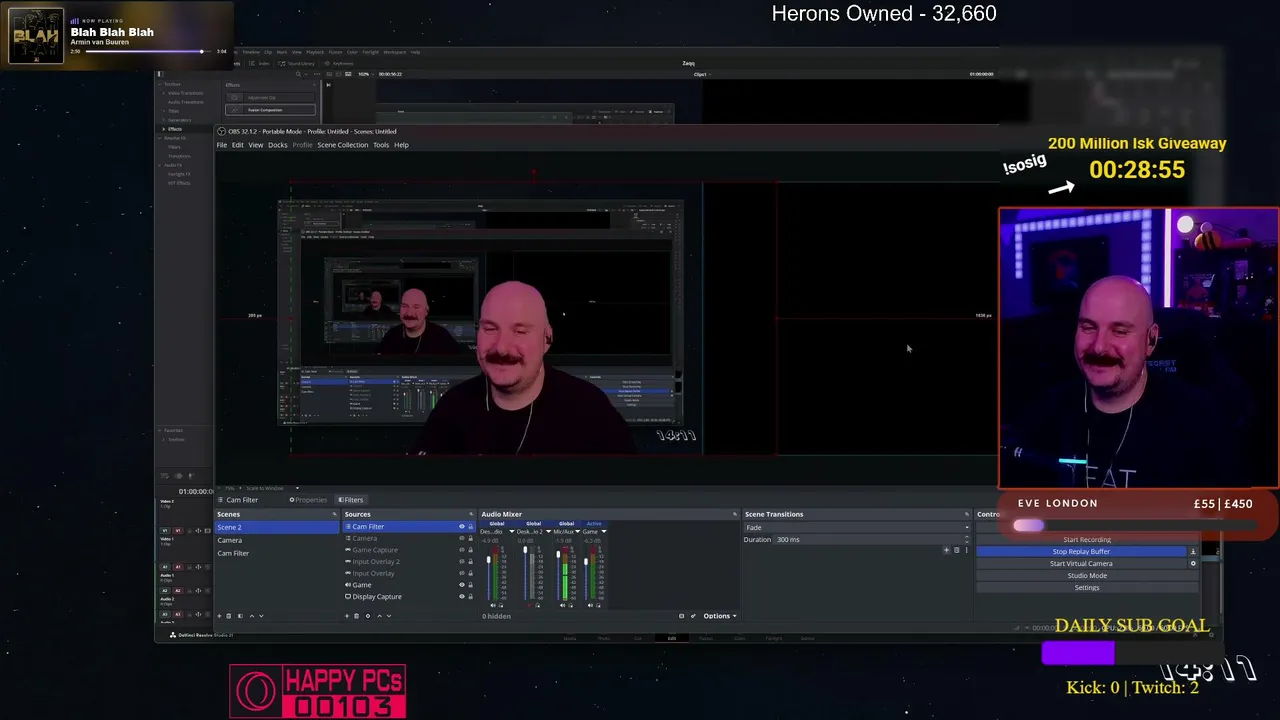
Task: Click Start Recording in Controls
Action: point(1087,540)
